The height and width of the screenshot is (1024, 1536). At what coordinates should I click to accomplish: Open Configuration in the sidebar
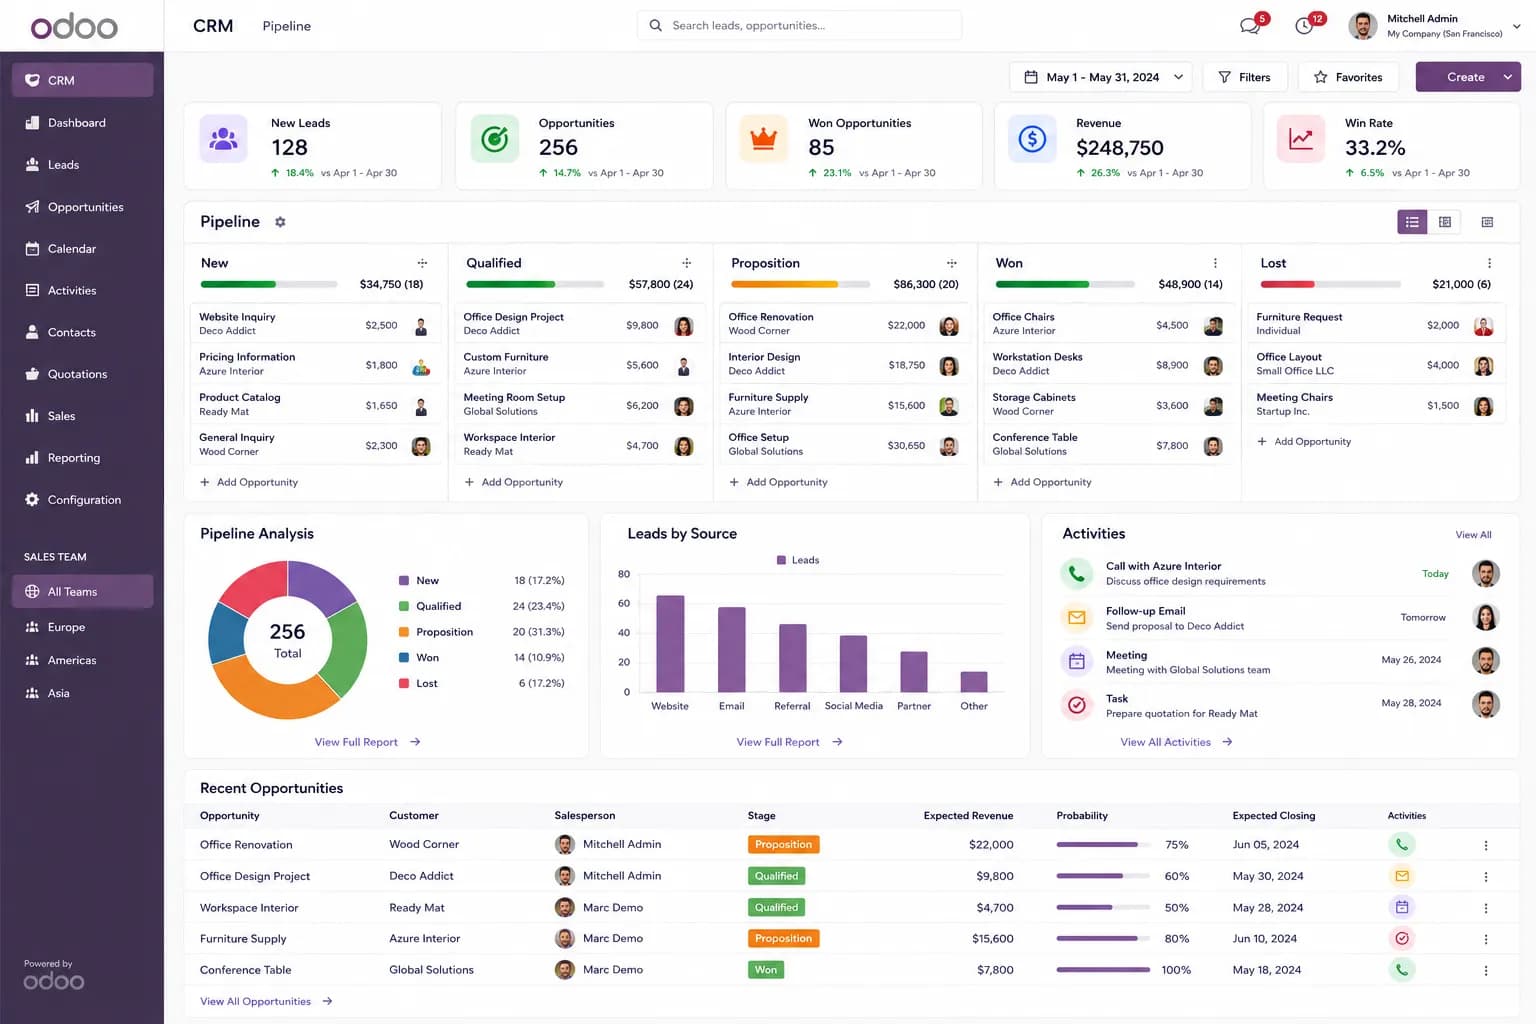pos(82,500)
